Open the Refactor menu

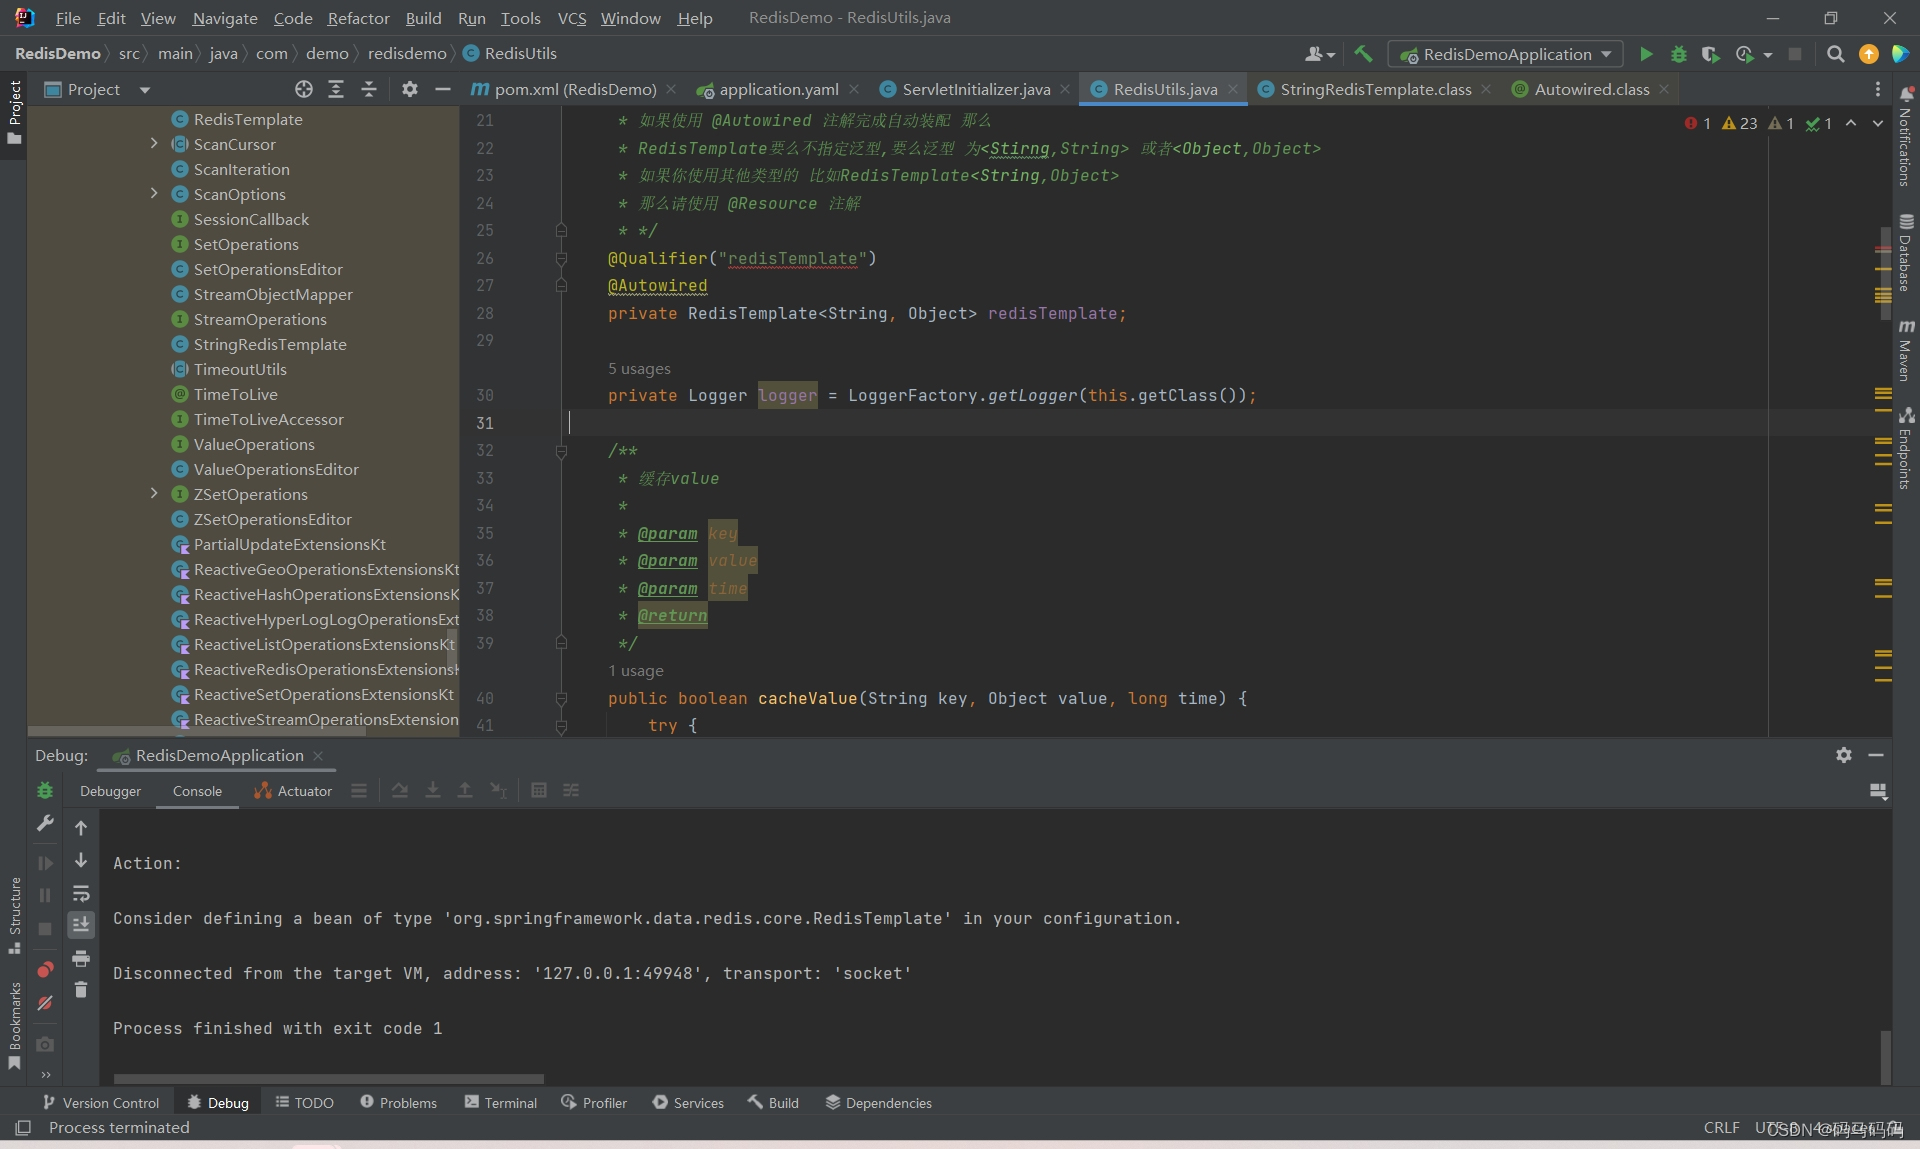(x=358, y=18)
